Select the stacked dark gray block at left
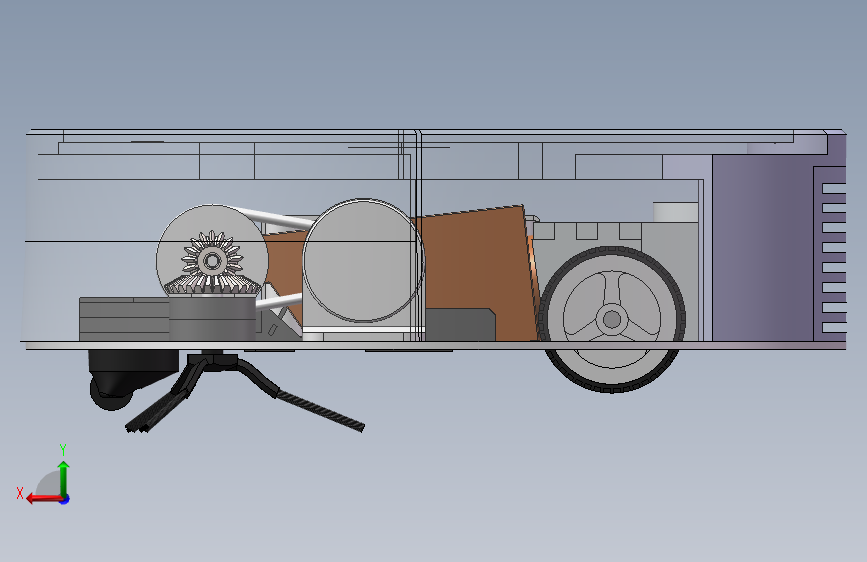Viewport: 867px width, 562px height. (x=124, y=319)
